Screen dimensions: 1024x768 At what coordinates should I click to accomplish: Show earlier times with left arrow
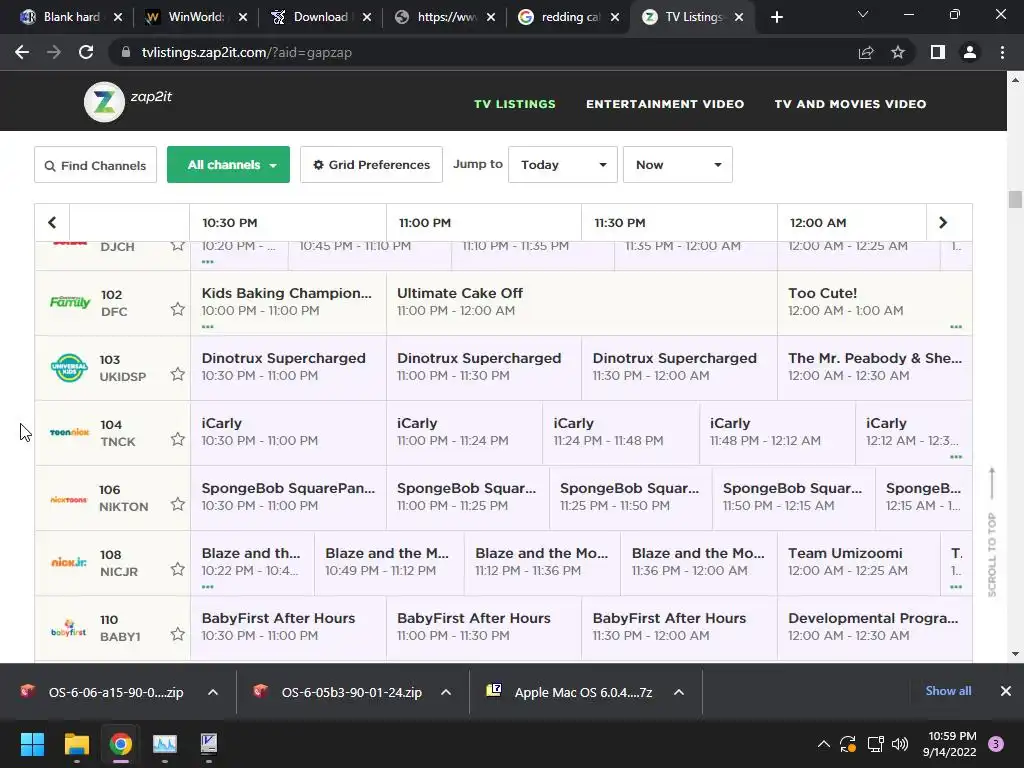52,223
